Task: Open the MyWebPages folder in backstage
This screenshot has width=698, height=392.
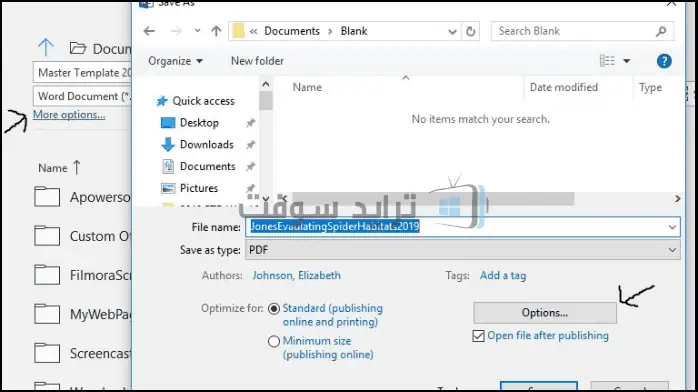Action: coord(83,314)
